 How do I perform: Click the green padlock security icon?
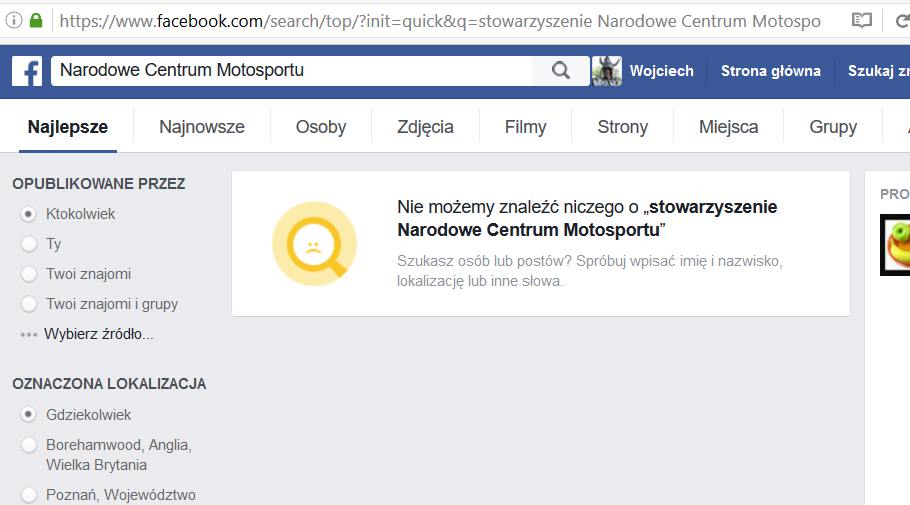click(37, 20)
